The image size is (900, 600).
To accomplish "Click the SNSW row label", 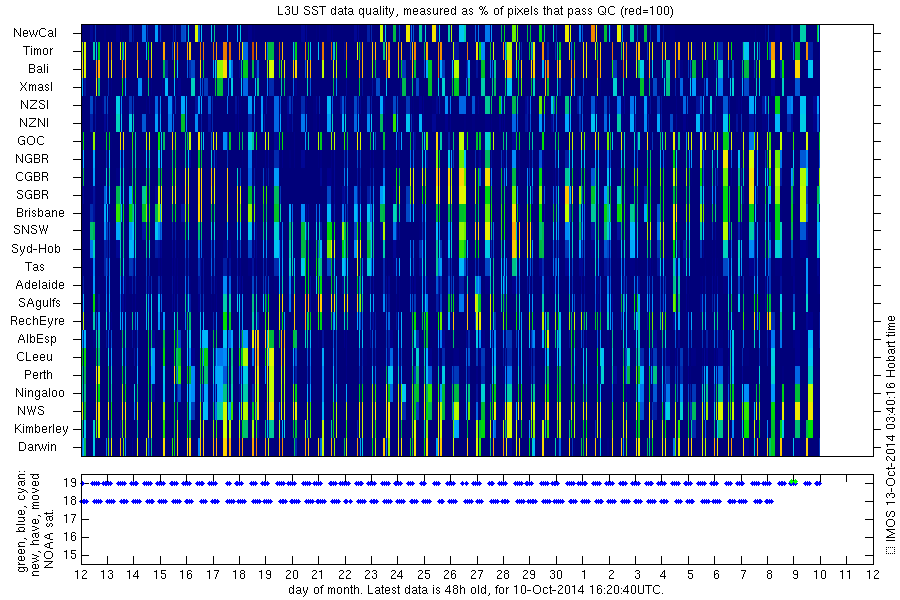I will click(x=31, y=230).
